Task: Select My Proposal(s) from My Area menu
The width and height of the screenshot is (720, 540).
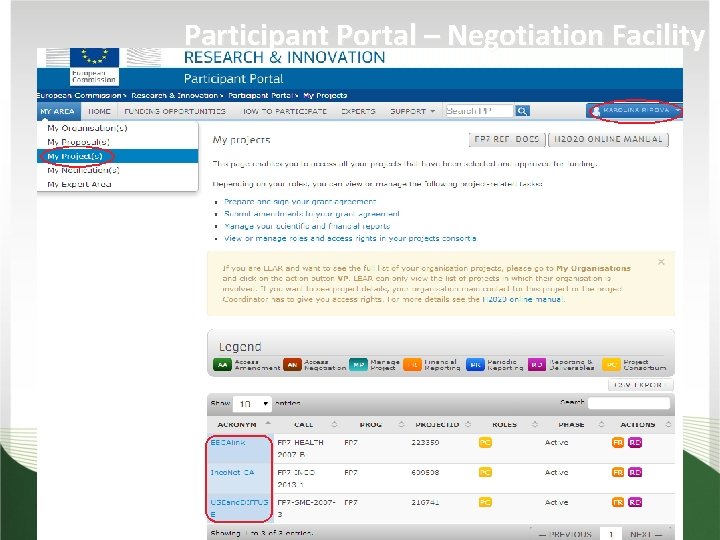Action: click(79, 142)
